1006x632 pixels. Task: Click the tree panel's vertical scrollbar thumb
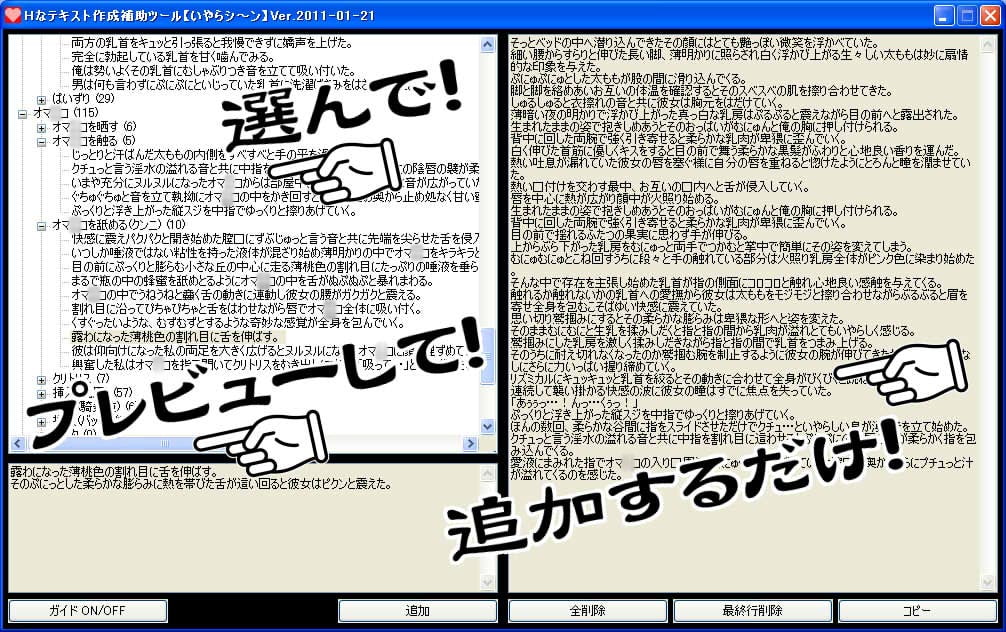[x=488, y=356]
